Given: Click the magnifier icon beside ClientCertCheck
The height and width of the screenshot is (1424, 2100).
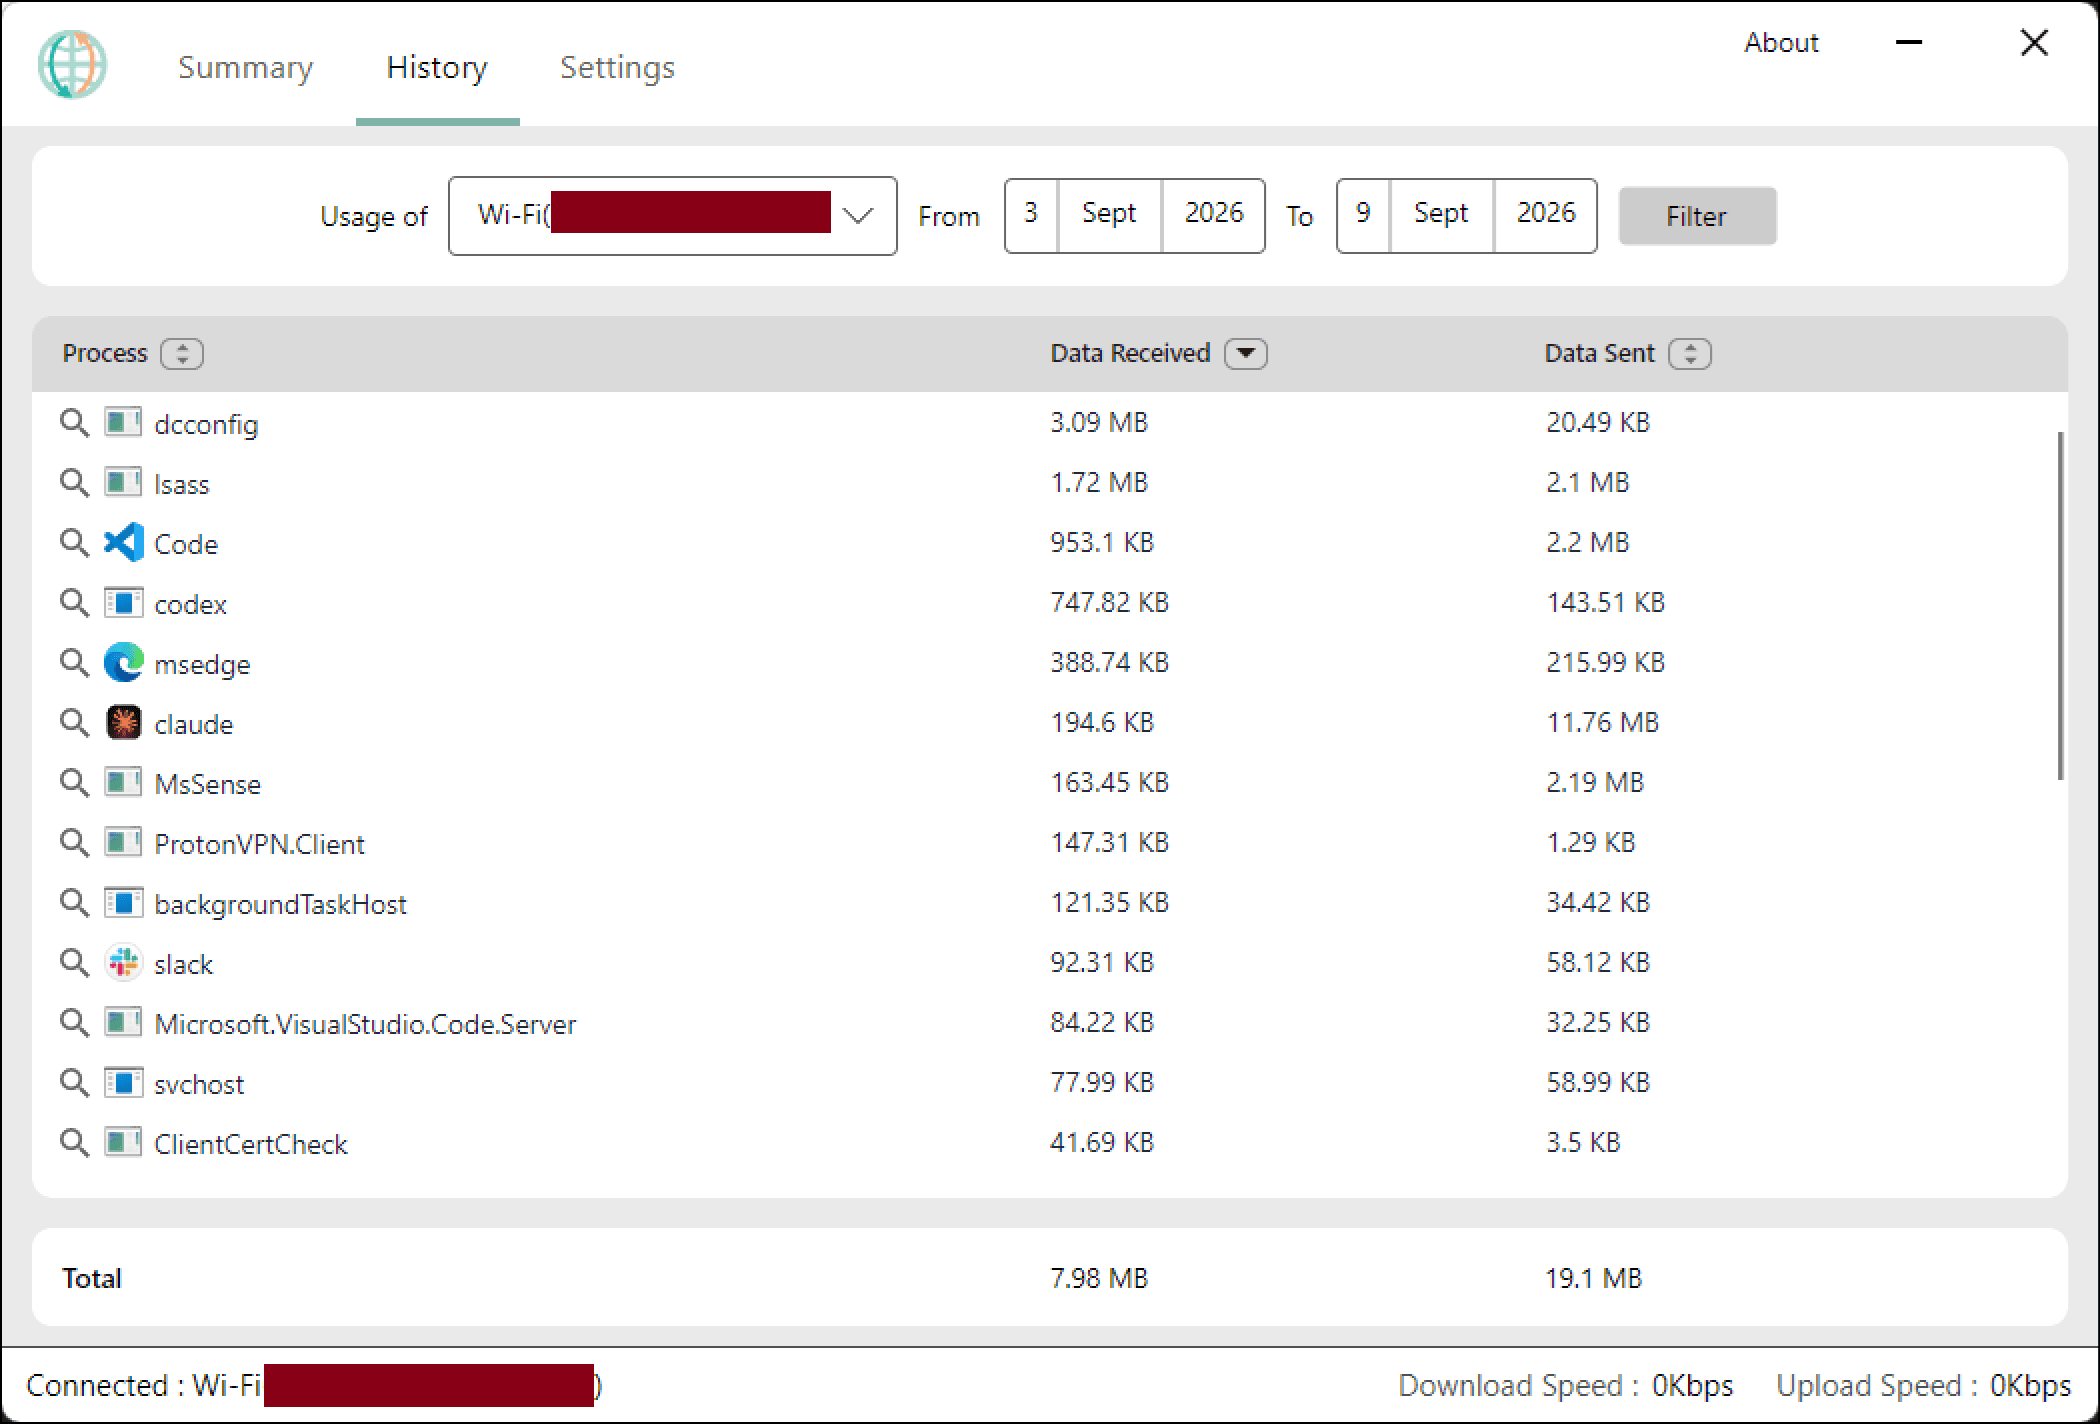Looking at the screenshot, I should click(x=74, y=1143).
